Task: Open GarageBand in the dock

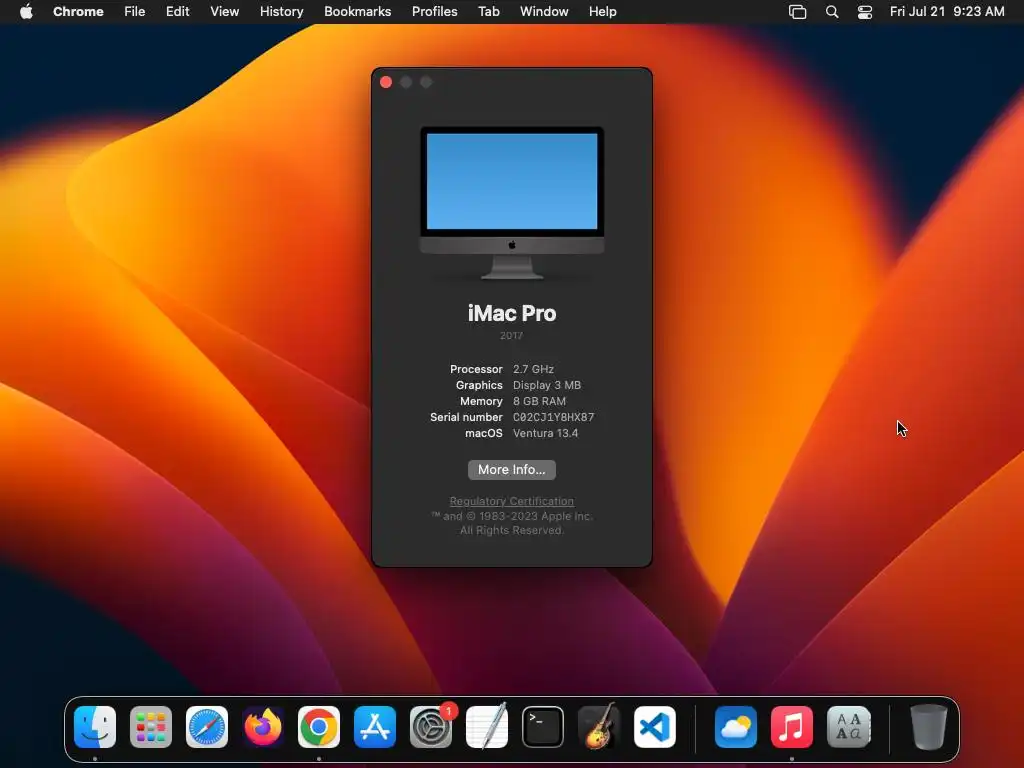Action: [599, 727]
